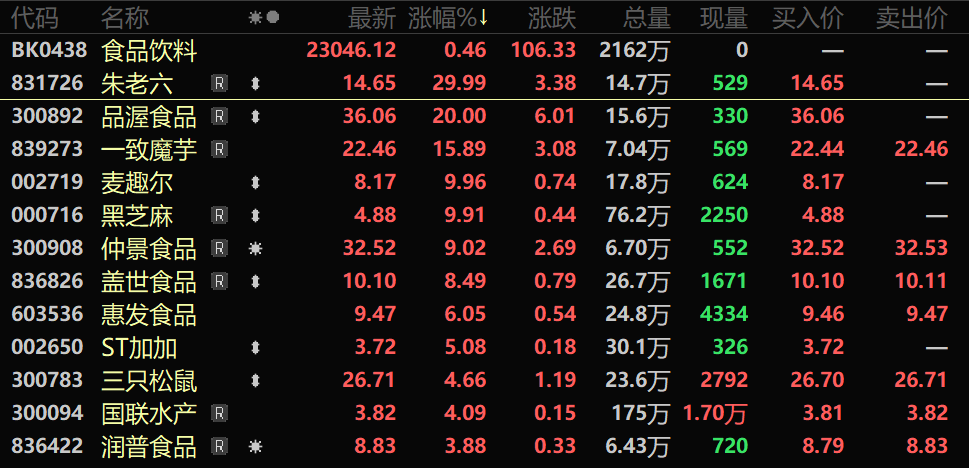This screenshot has width=969, height=468.
Task: Click the sun marker icon beside 仲景食品
Action: [255, 249]
